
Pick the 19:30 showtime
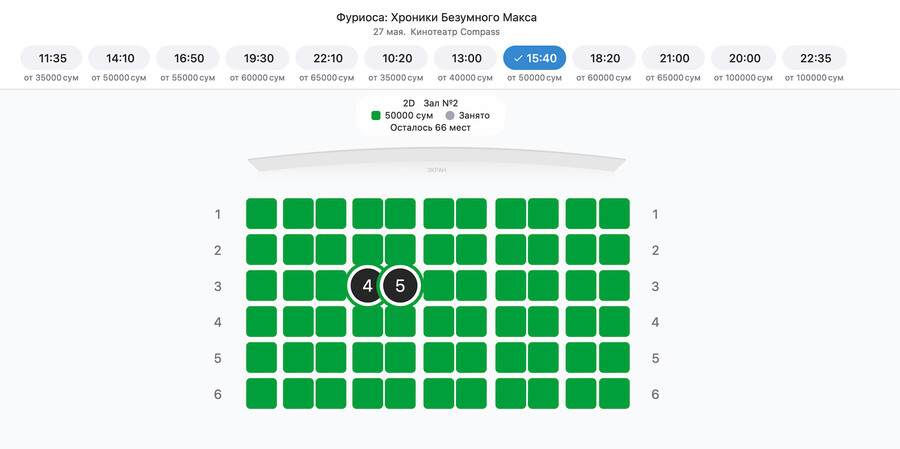(x=258, y=58)
